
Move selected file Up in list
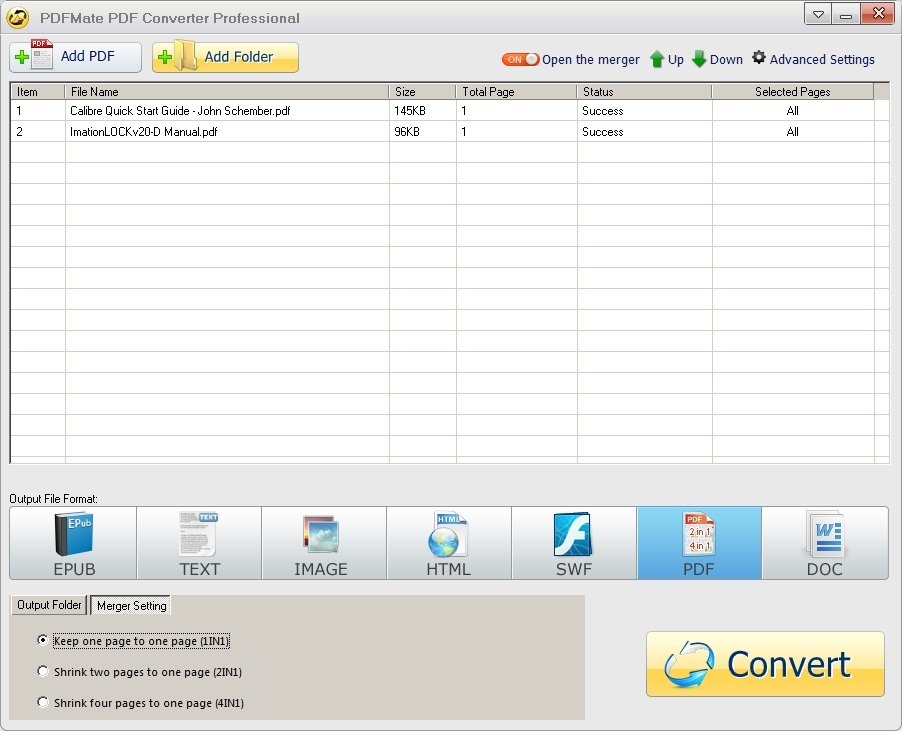coord(666,59)
